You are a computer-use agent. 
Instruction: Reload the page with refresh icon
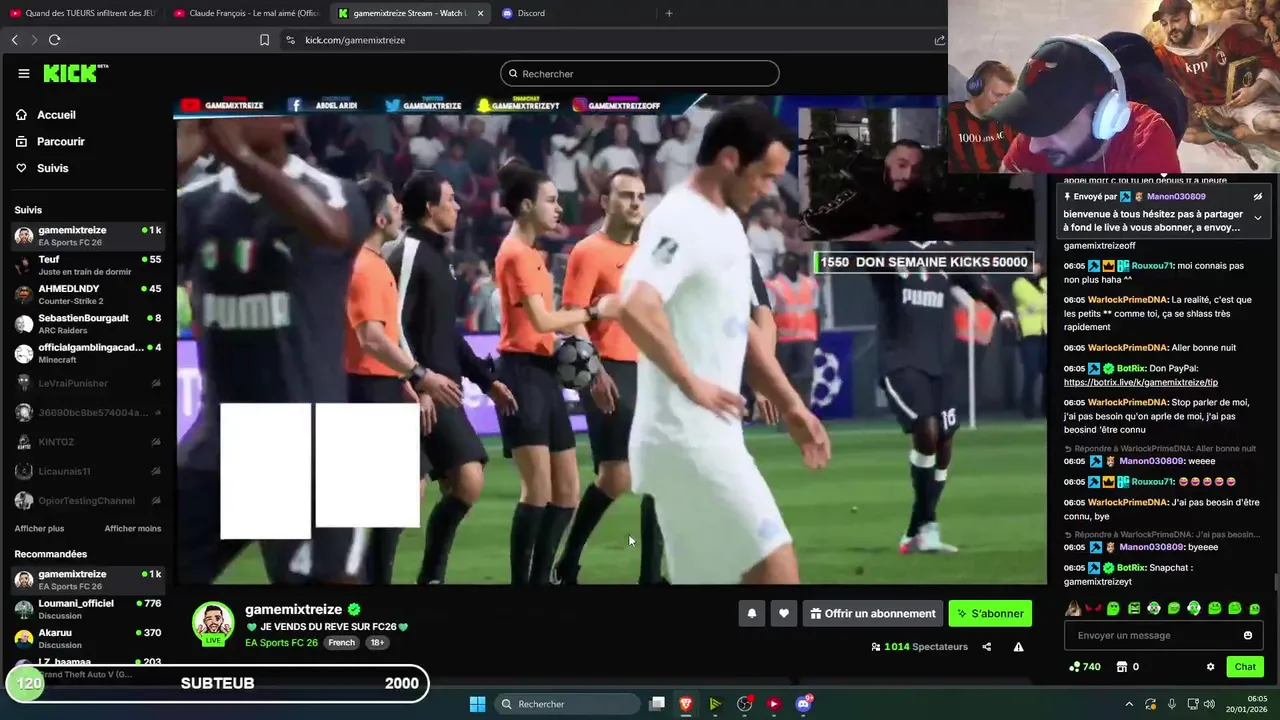[x=54, y=40]
